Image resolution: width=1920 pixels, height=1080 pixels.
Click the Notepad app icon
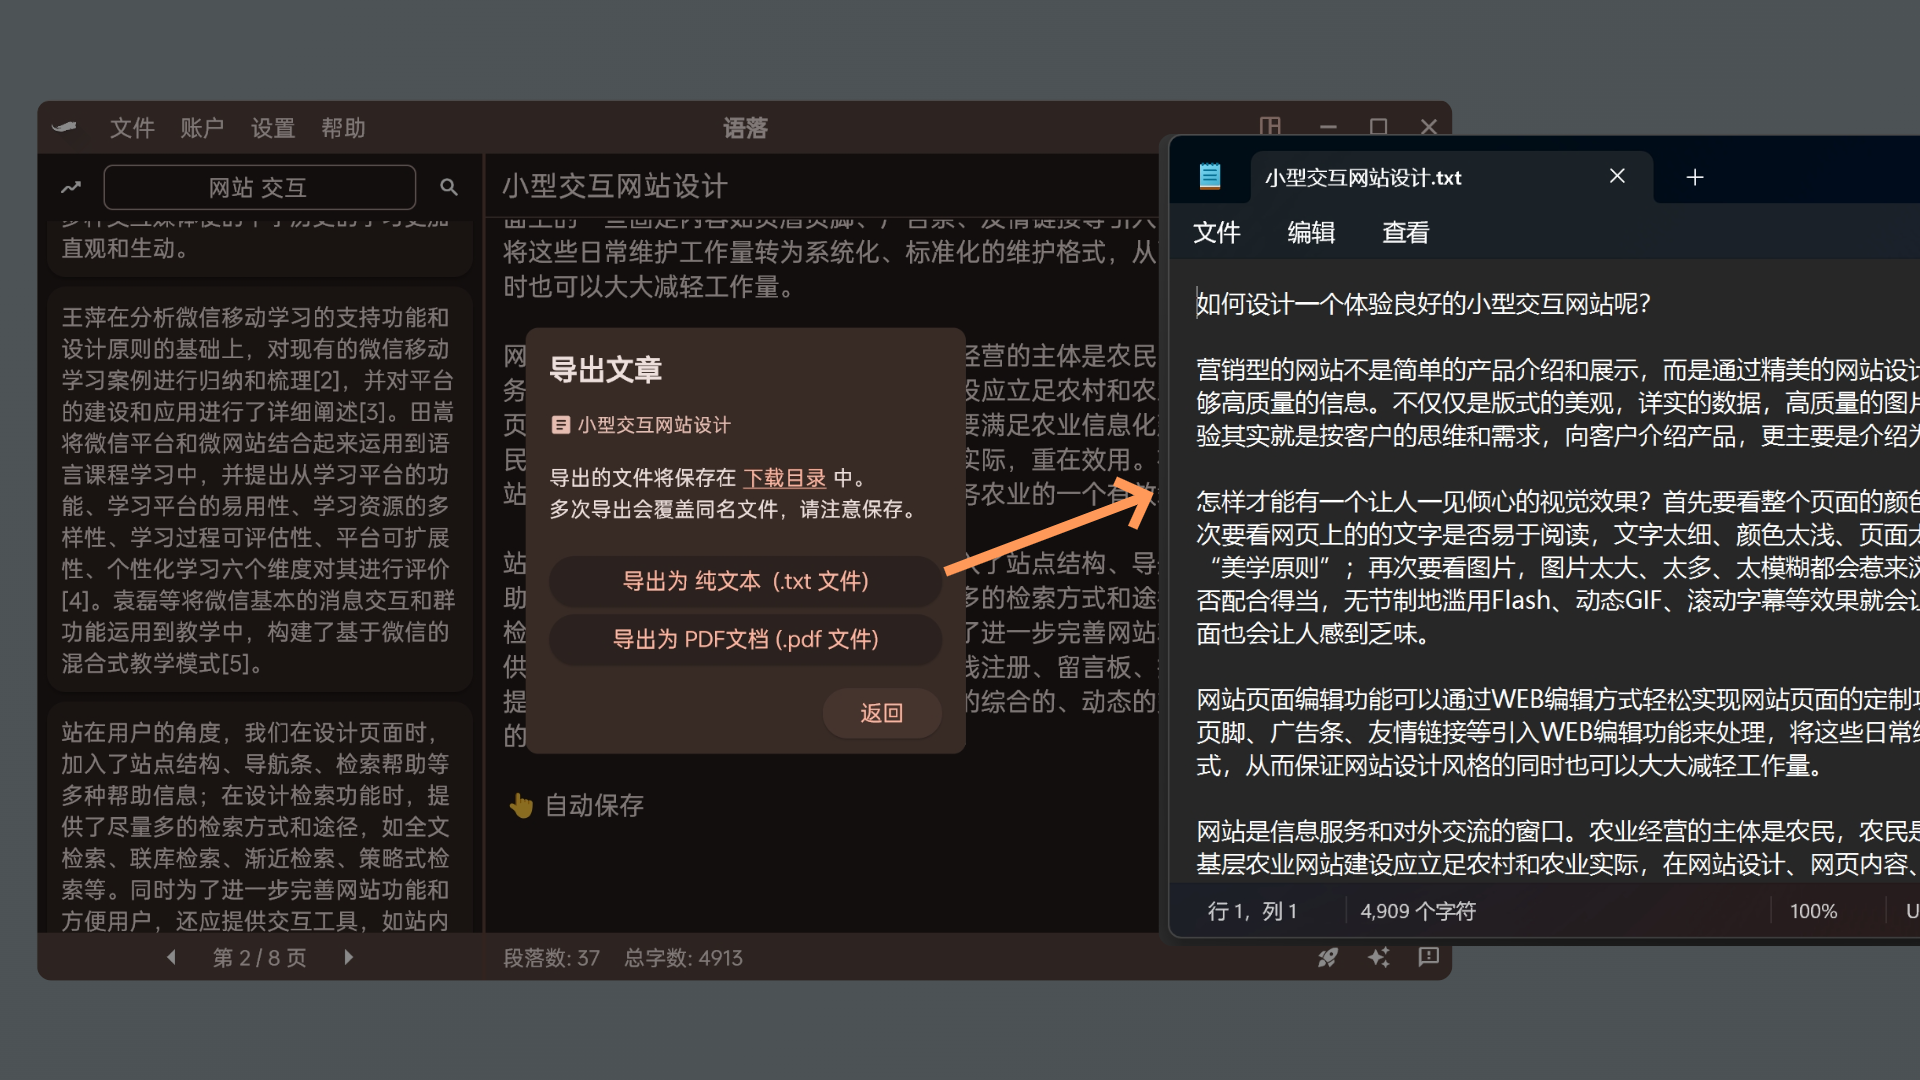(1210, 177)
